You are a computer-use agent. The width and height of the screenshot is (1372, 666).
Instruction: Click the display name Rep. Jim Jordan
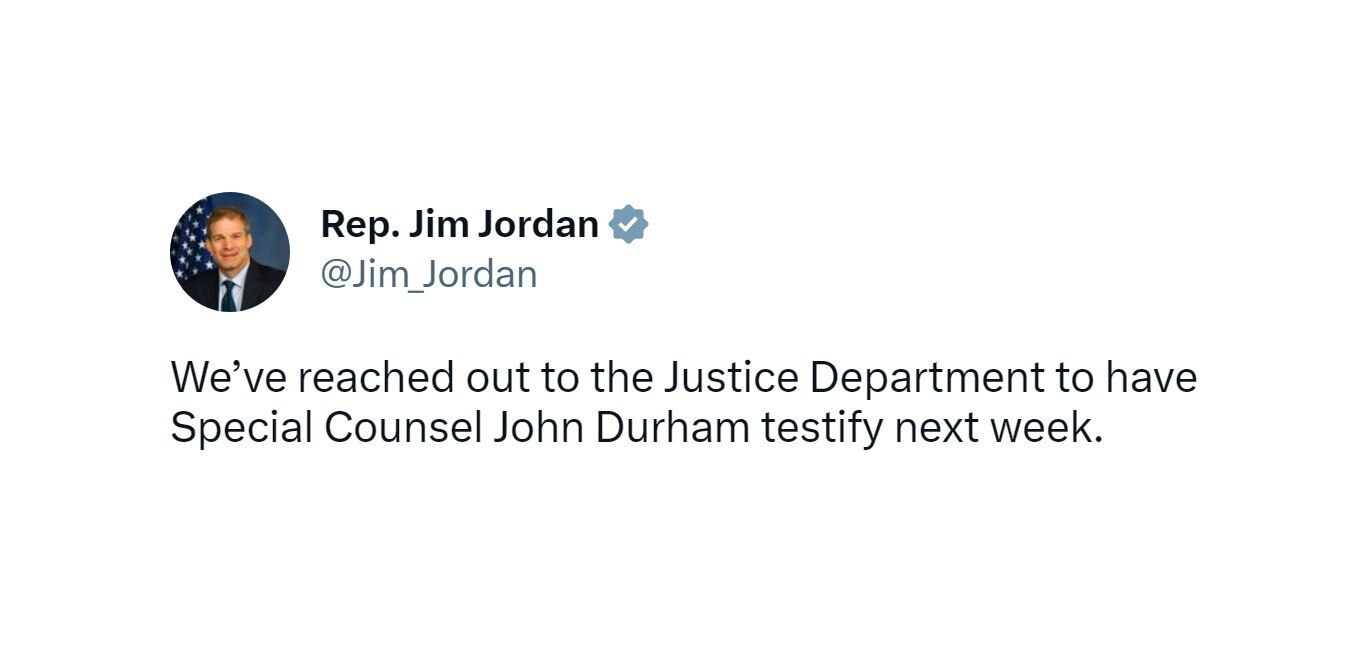[459, 224]
